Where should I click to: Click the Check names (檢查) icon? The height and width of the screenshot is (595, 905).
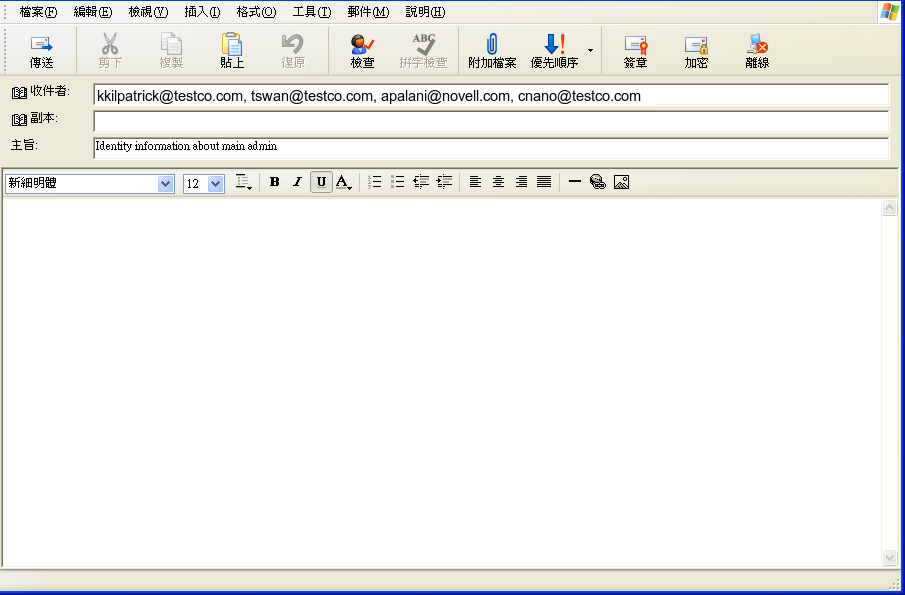tap(362, 44)
